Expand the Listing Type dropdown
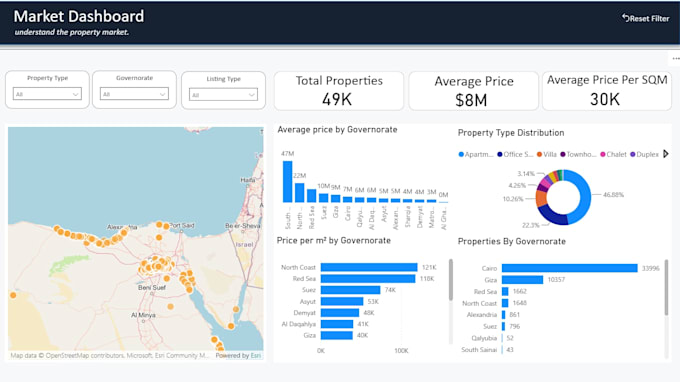Viewport: 680px width, 382px height. pyautogui.click(x=223, y=95)
